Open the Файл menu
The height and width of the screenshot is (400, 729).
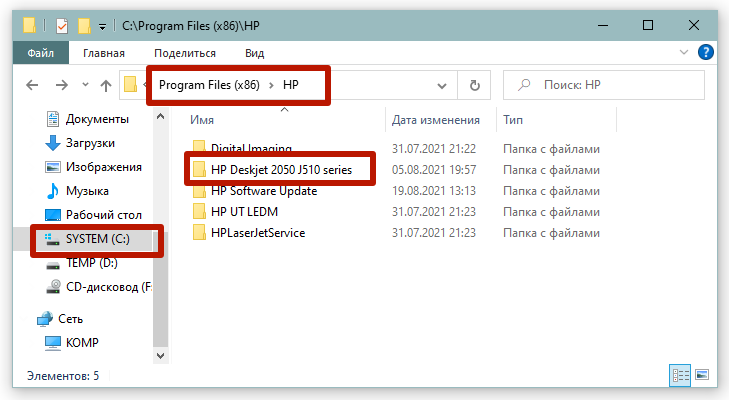(41, 53)
